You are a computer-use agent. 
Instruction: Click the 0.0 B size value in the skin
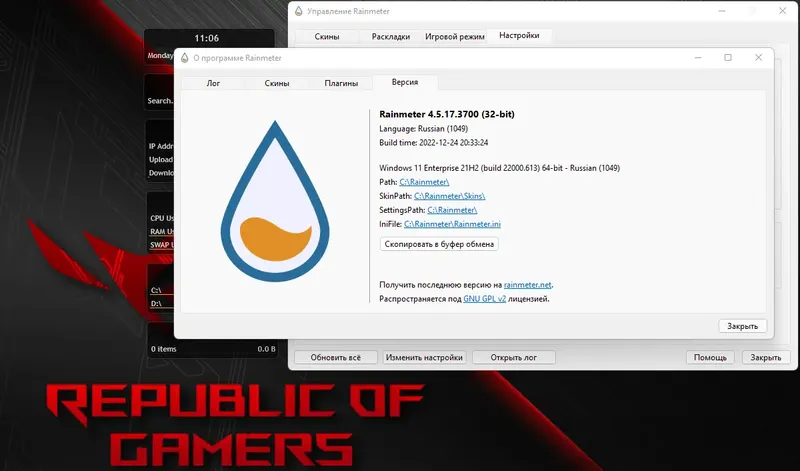[266, 349]
